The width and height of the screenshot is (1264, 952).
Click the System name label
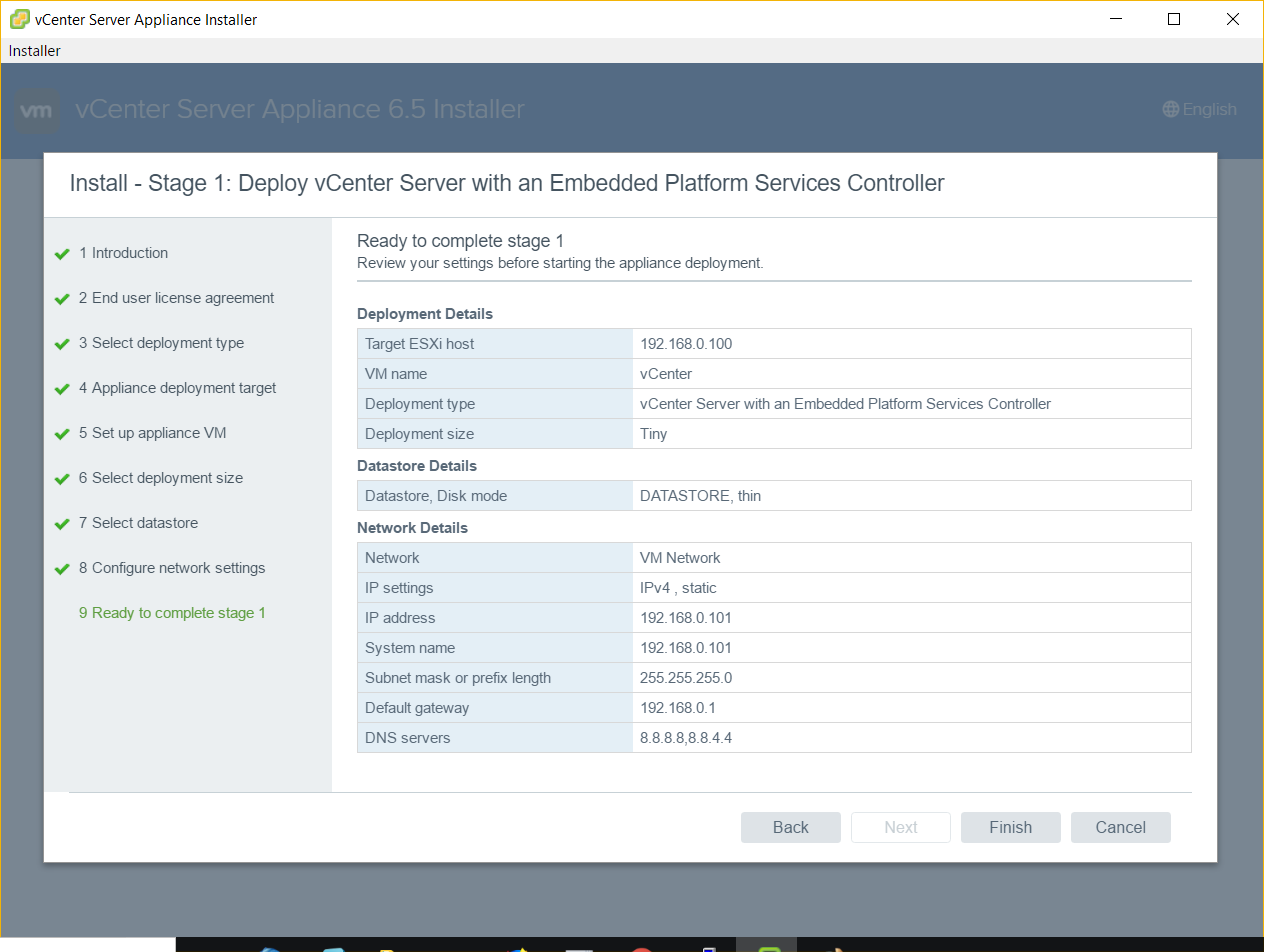point(410,648)
